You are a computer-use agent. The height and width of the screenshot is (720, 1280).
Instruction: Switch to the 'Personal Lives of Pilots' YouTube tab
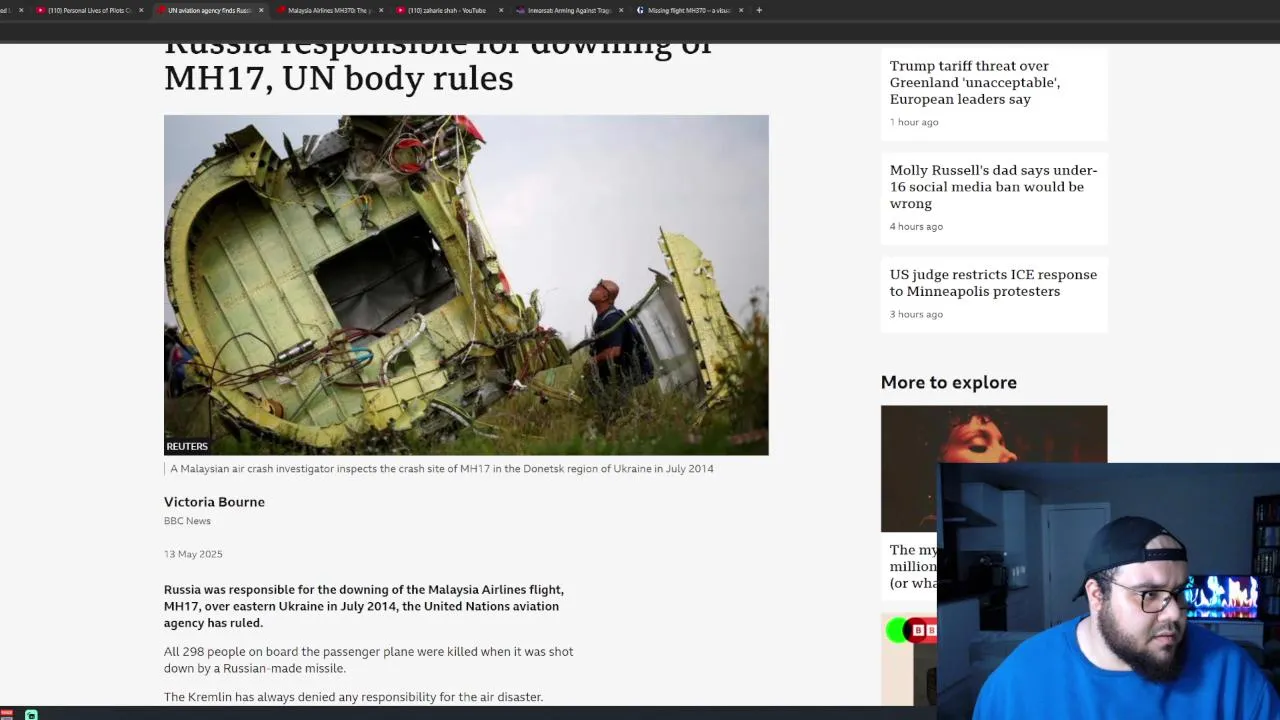click(88, 10)
